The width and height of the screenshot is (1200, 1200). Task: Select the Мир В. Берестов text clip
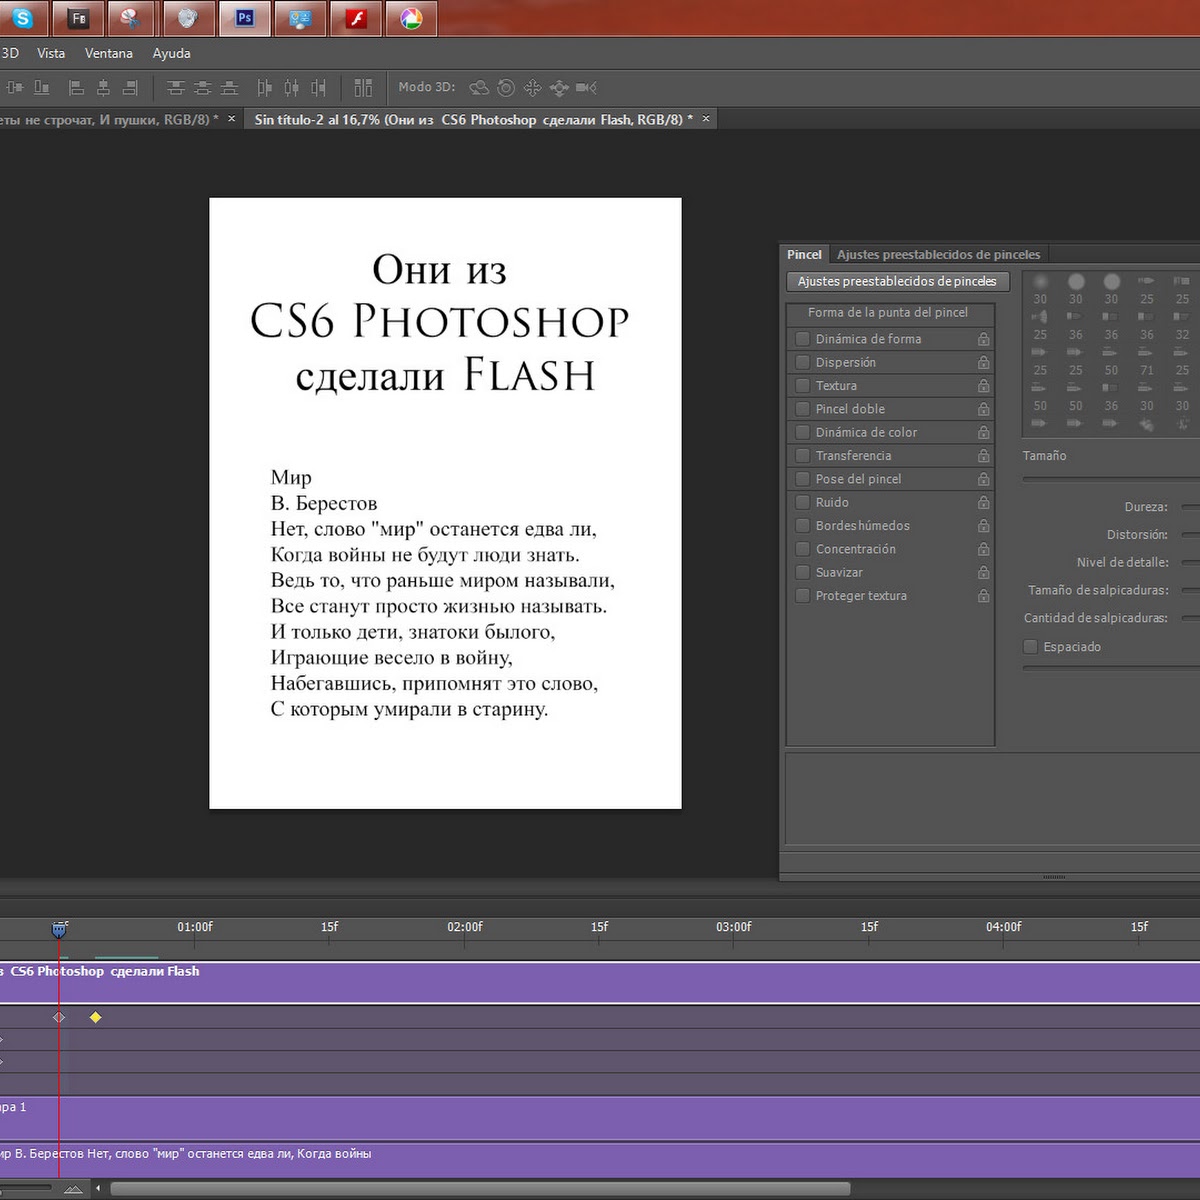600,1160
